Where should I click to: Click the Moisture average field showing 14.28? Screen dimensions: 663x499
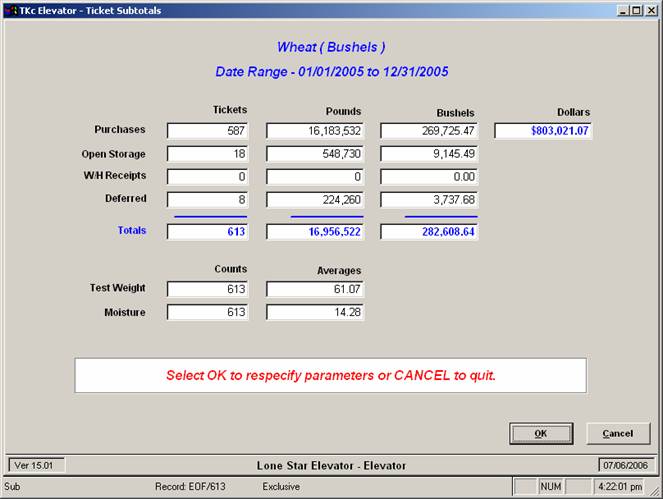315,313
